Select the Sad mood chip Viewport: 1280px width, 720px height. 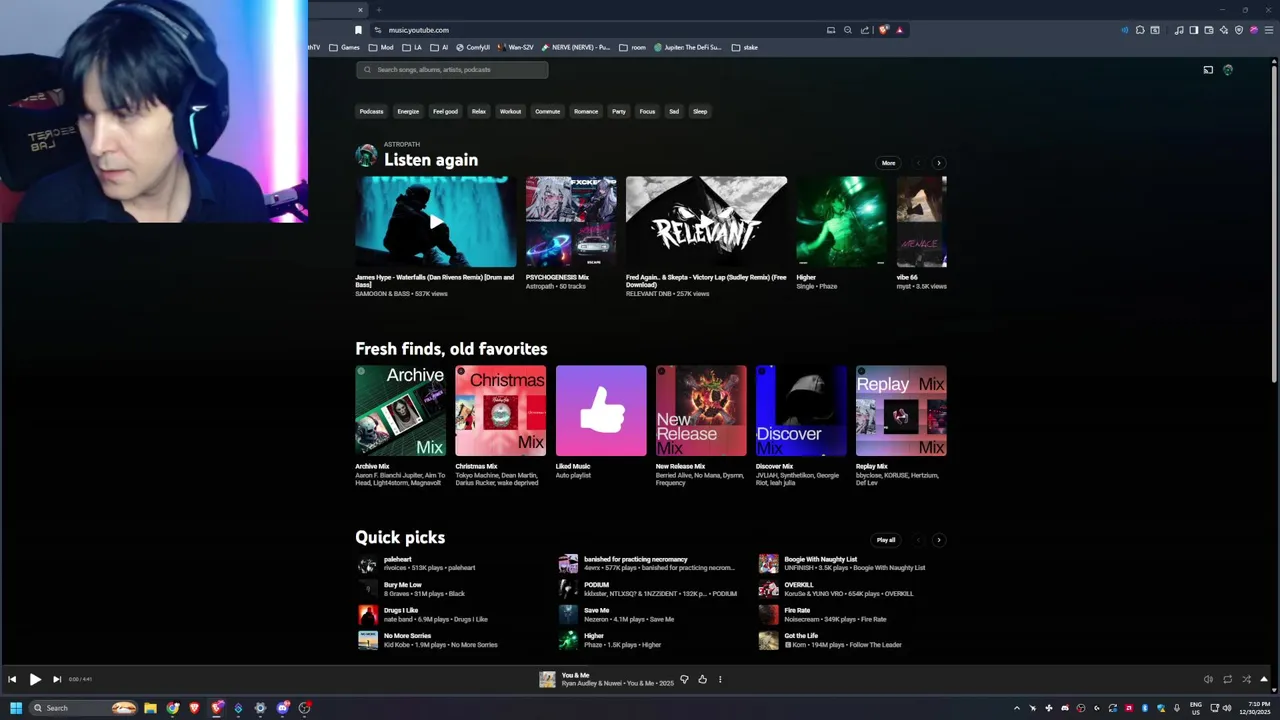(674, 111)
